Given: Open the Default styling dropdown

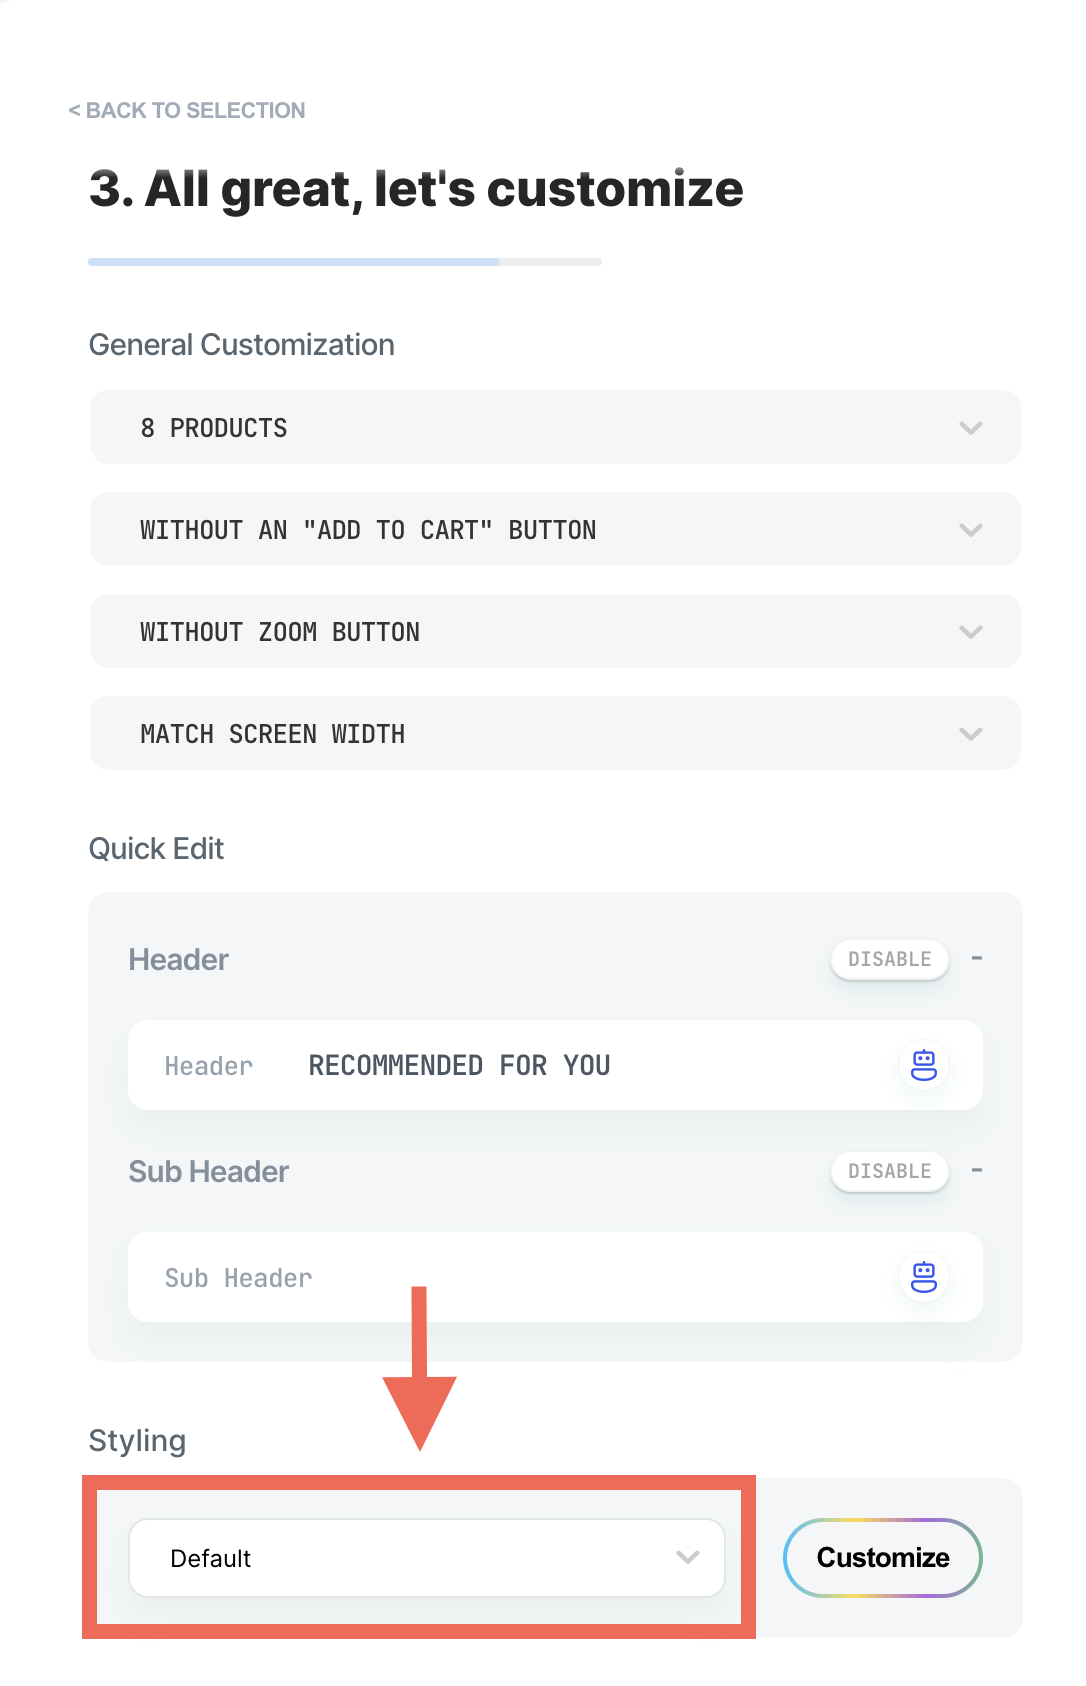Looking at the screenshot, I should (427, 1558).
